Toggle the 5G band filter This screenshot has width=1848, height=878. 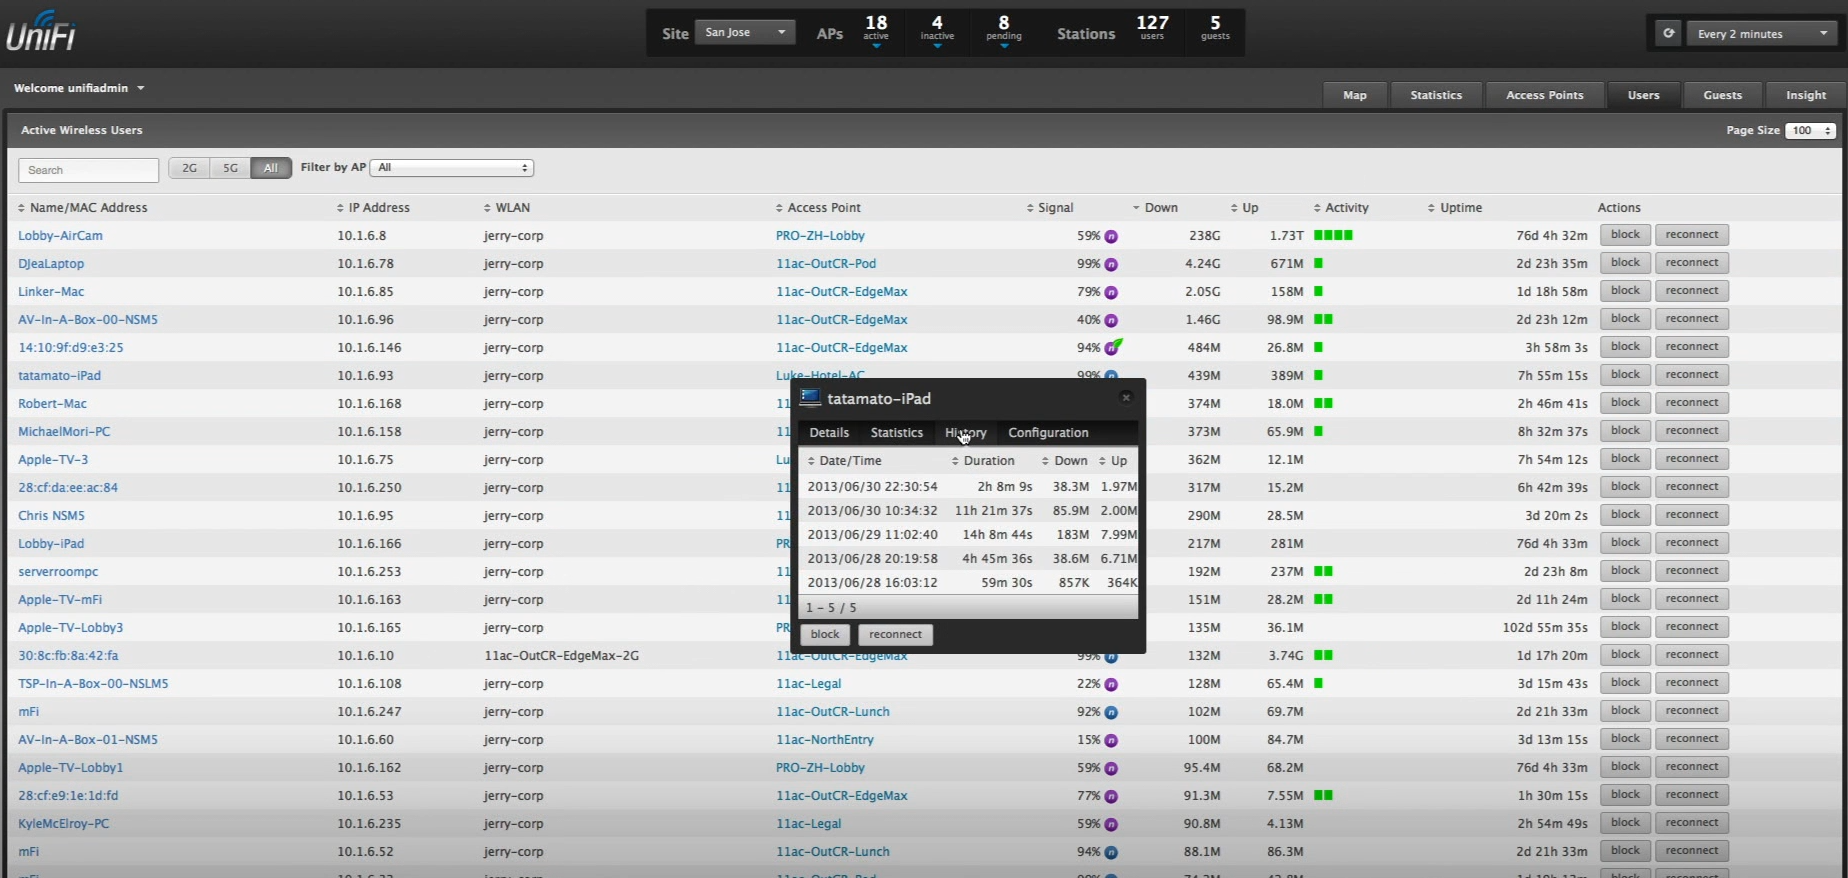click(x=230, y=168)
